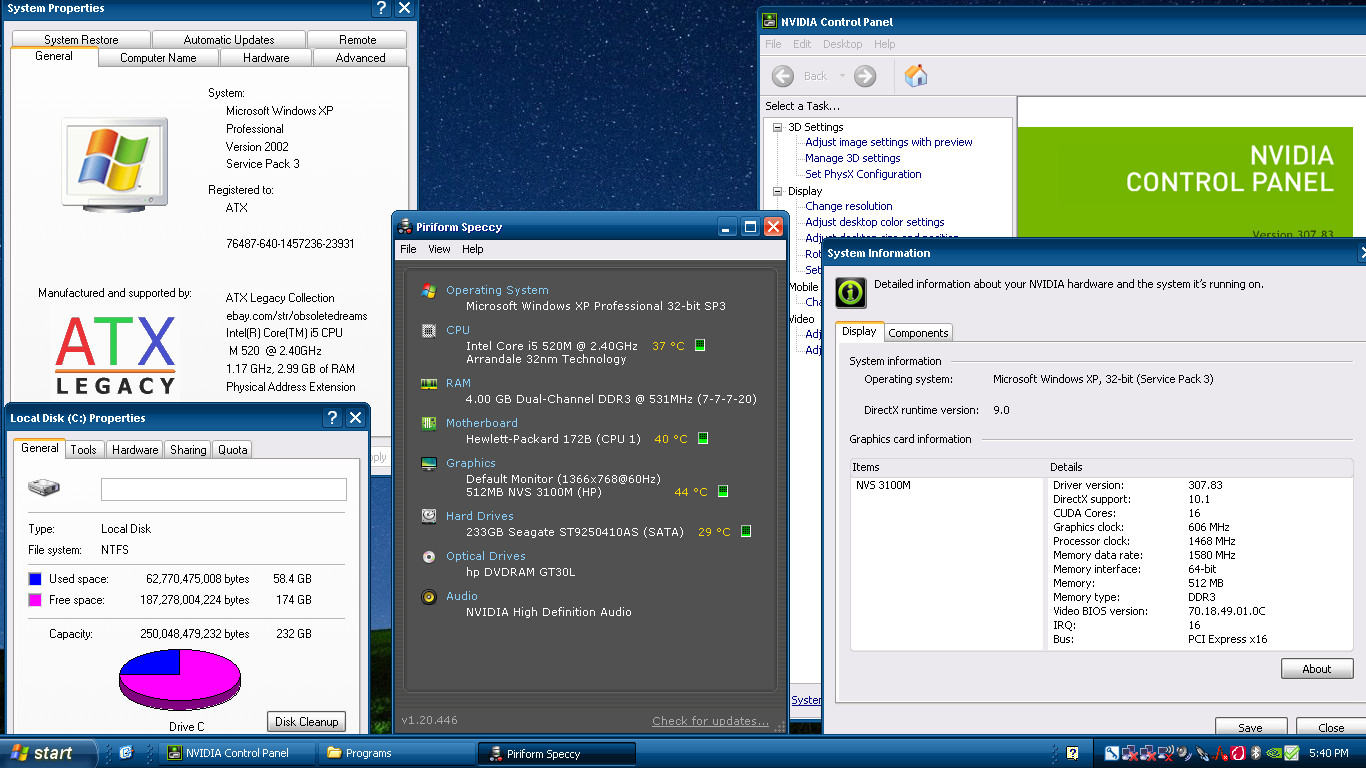Open the Hard Drives icon in Speccy
Screen dimensions: 1366x768
click(x=429, y=516)
